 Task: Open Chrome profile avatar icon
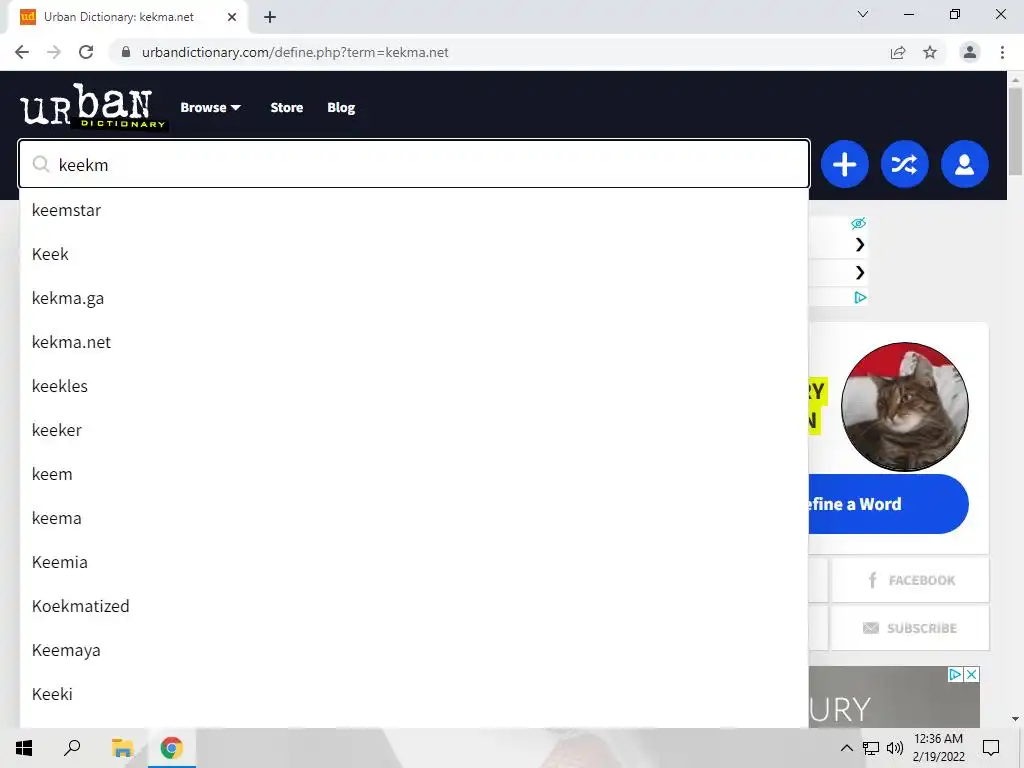point(970,52)
